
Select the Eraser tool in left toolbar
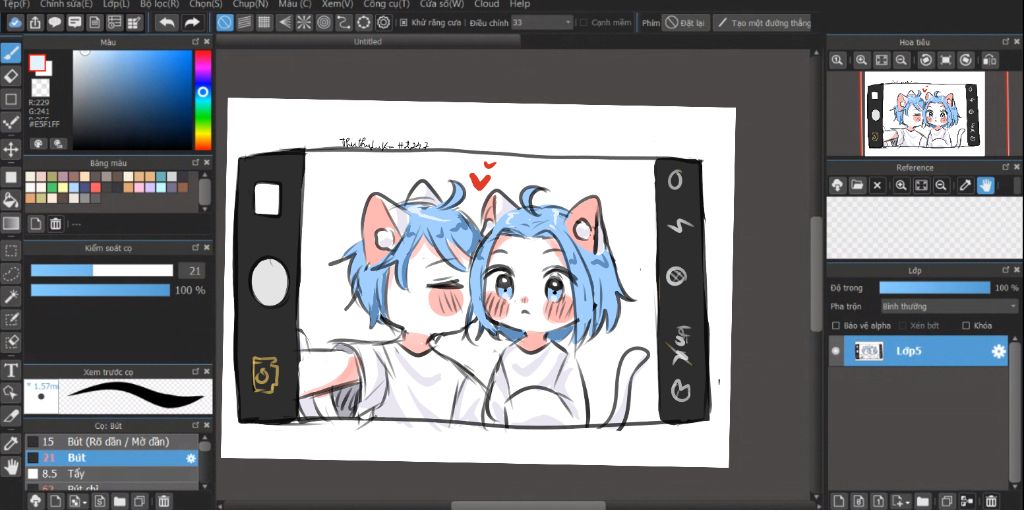pos(11,76)
